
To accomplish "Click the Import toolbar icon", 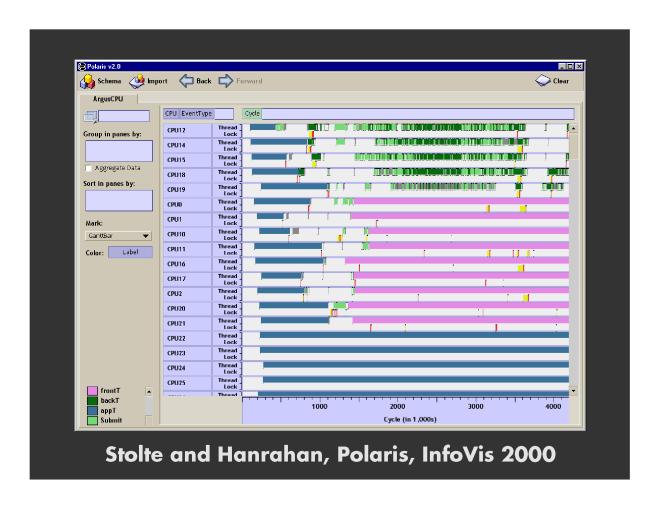I will (137, 81).
